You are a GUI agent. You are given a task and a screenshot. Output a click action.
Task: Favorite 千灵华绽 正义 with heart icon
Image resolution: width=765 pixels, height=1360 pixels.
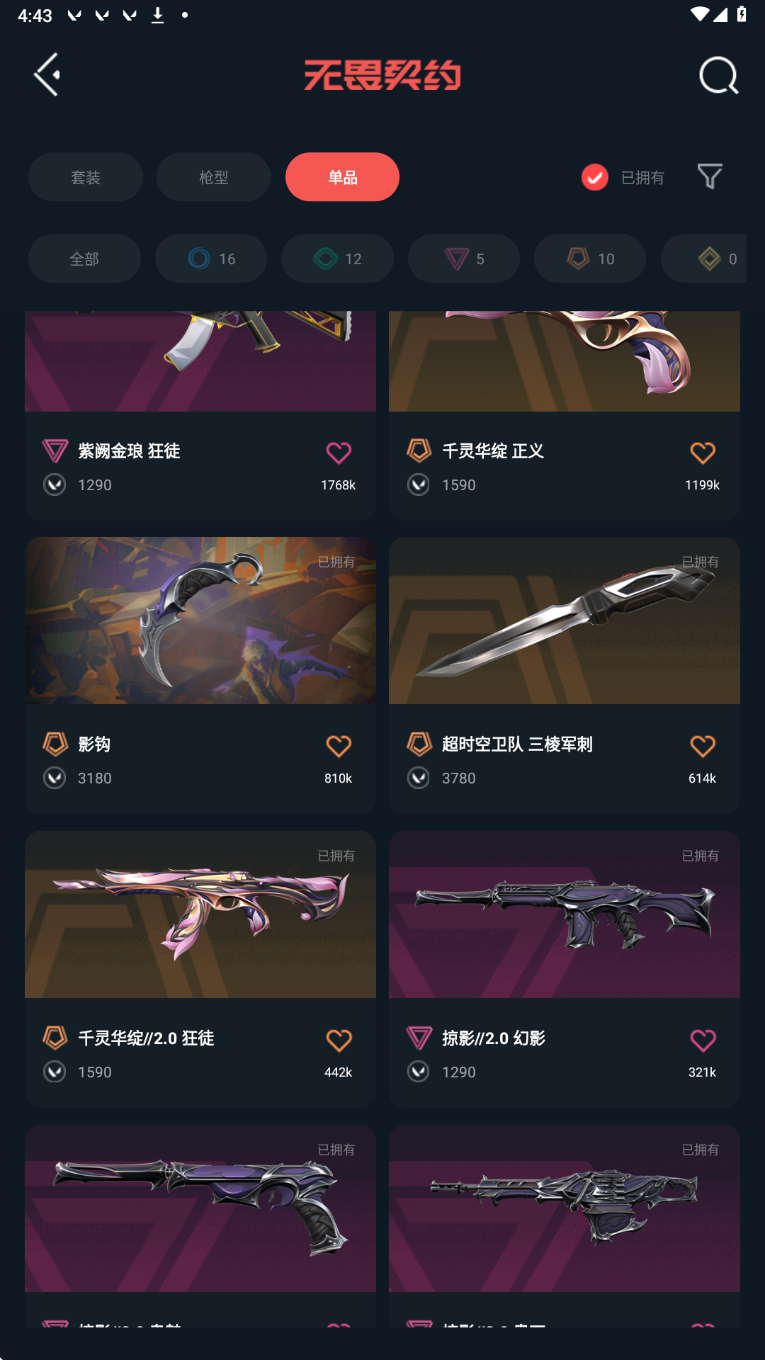(703, 453)
